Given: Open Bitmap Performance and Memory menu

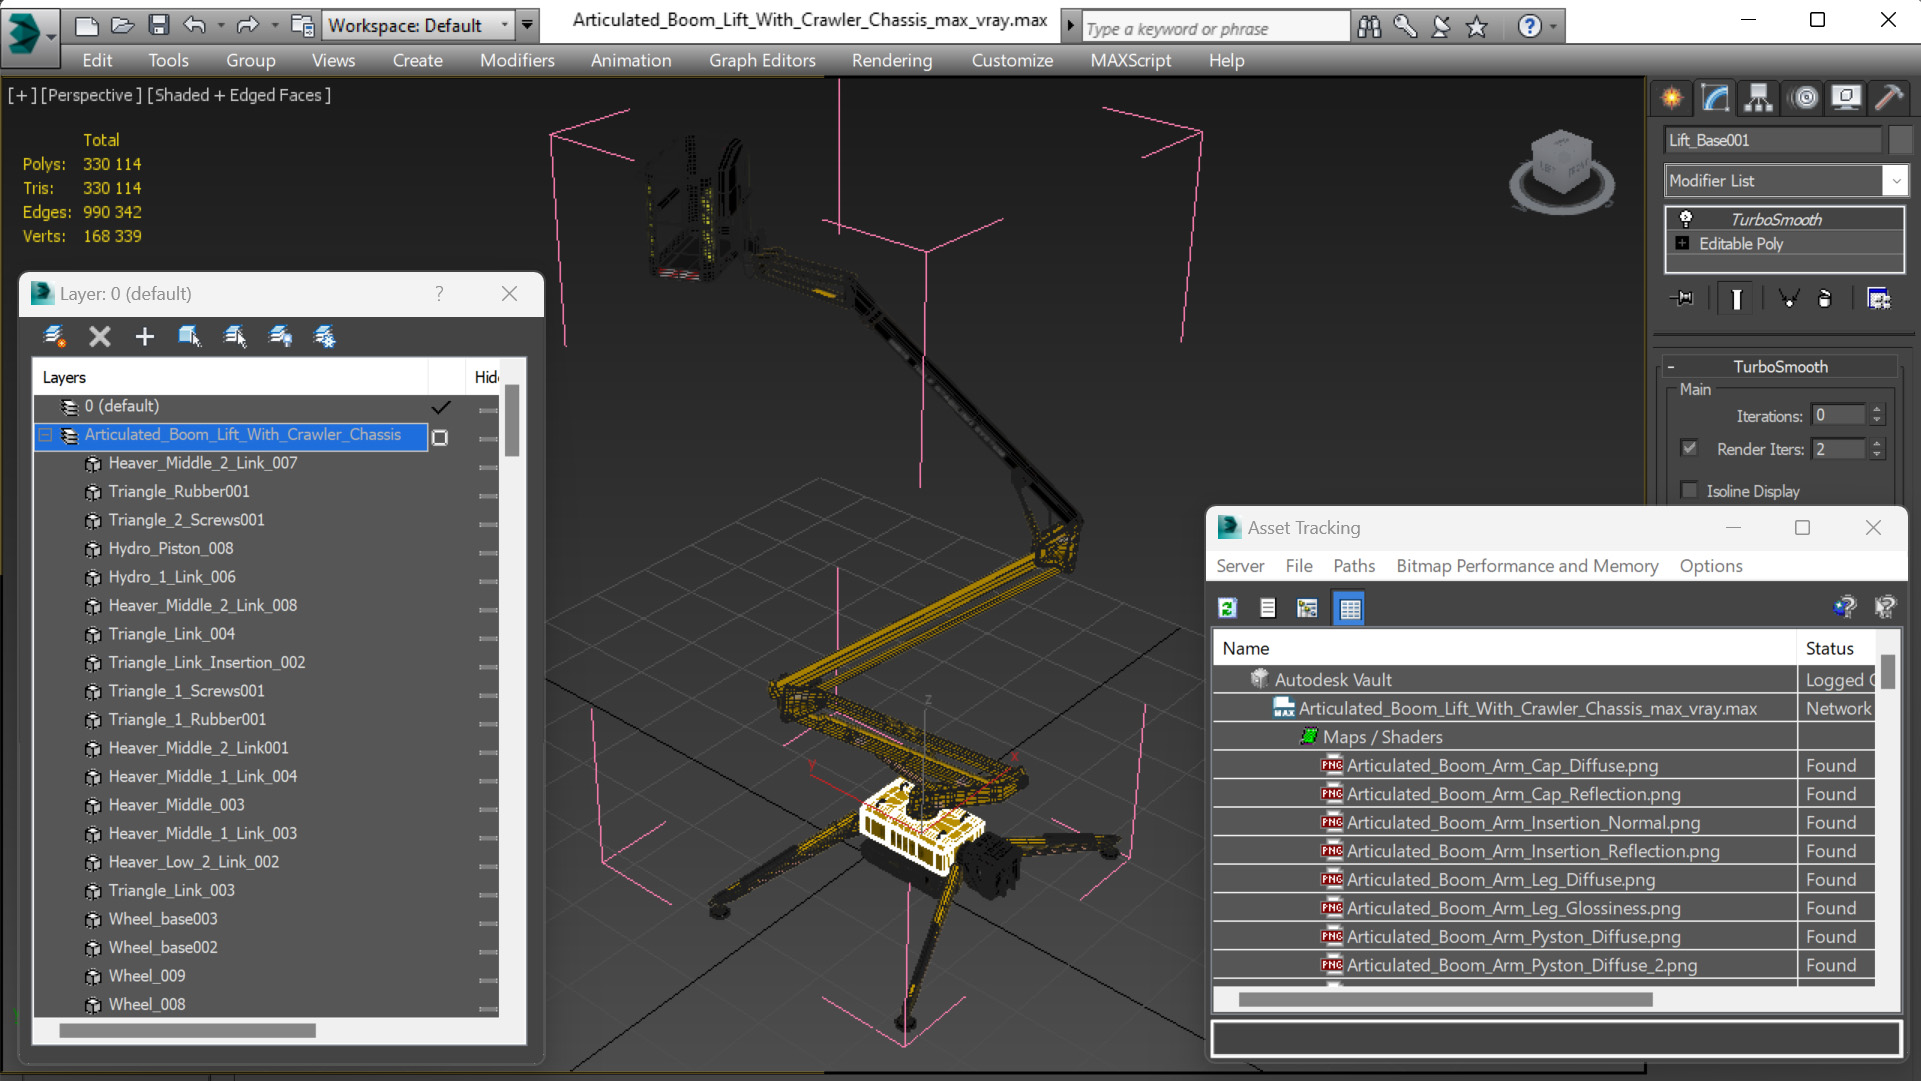Looking at the screenshot, I should coord(1527,566).
